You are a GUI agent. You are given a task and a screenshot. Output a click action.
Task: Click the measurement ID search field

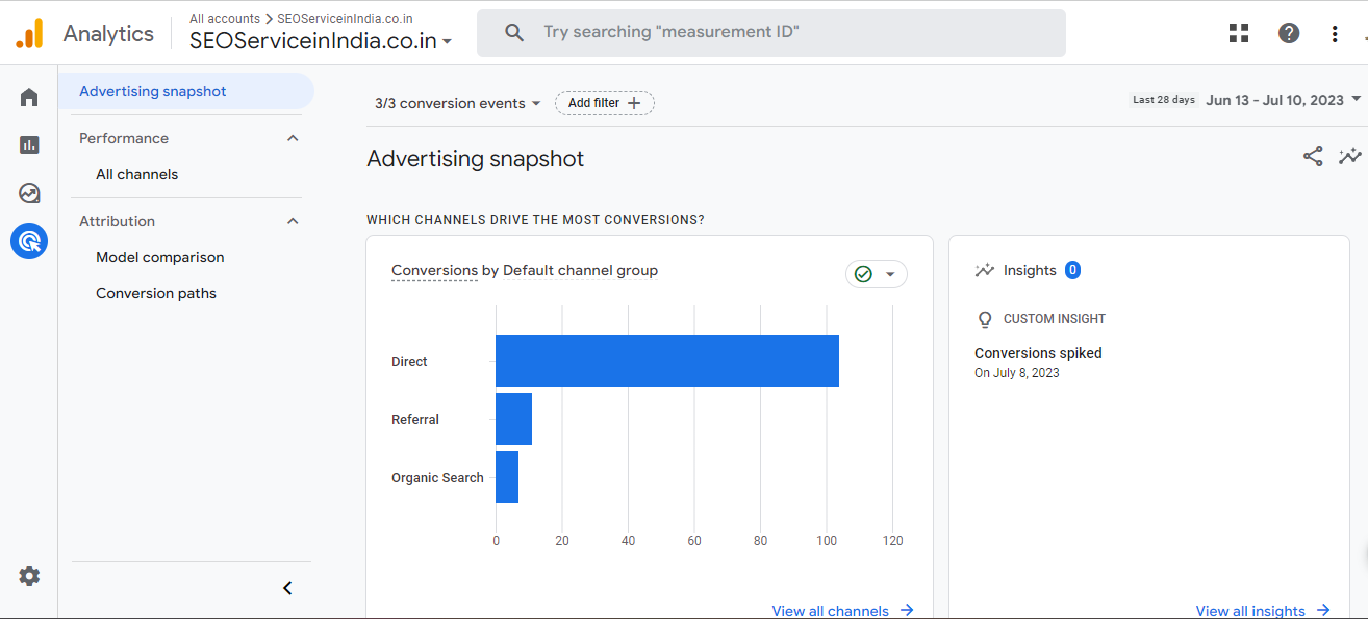(x=770, y=33)
